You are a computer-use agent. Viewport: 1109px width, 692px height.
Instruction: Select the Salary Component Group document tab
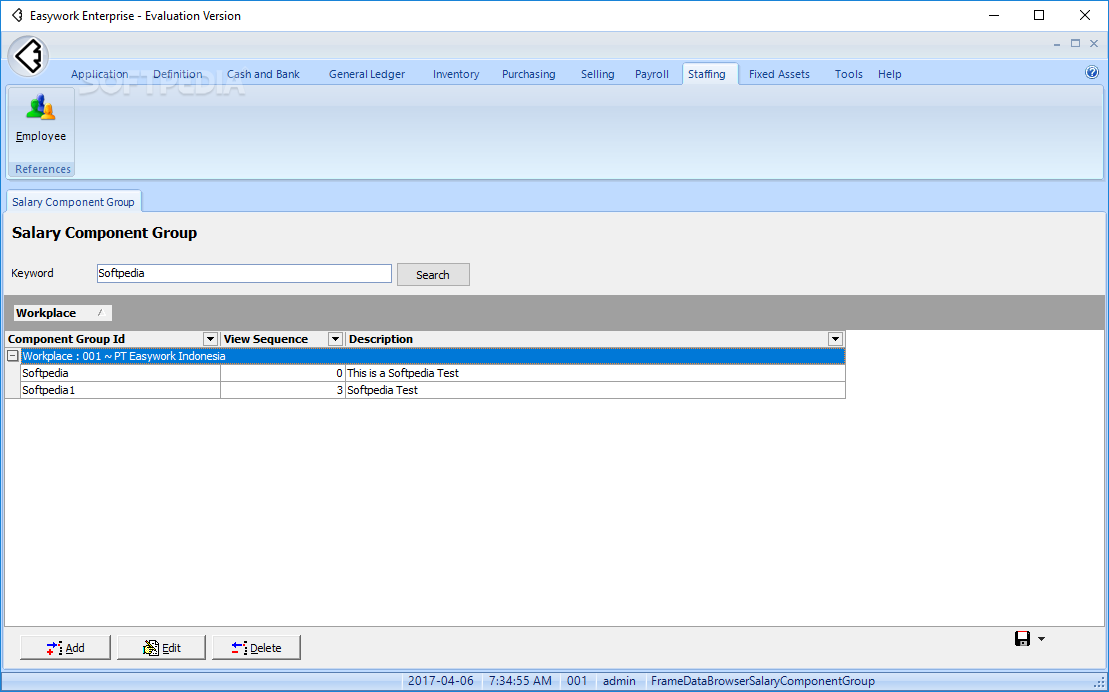(x=74, y=202)
